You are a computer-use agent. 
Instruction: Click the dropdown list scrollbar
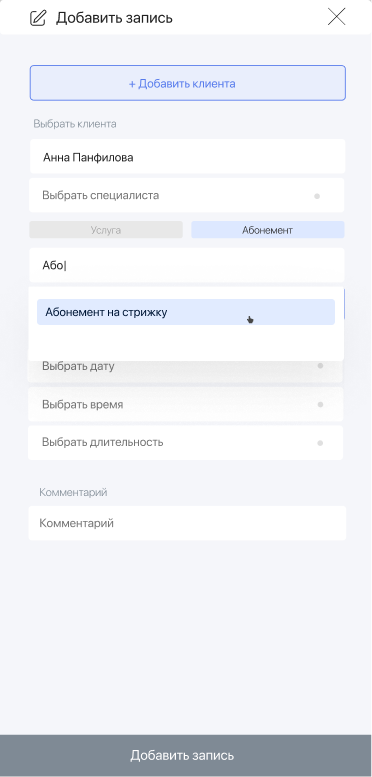[344, 303]
